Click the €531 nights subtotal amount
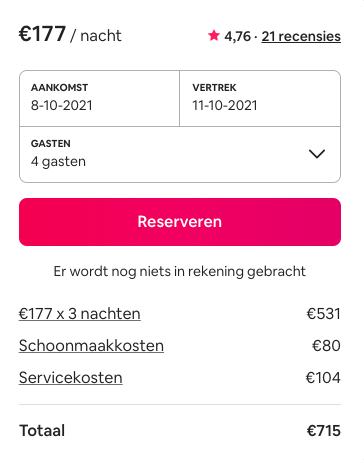The width and height of the screenshot is (364, 460). pos(323,314)
